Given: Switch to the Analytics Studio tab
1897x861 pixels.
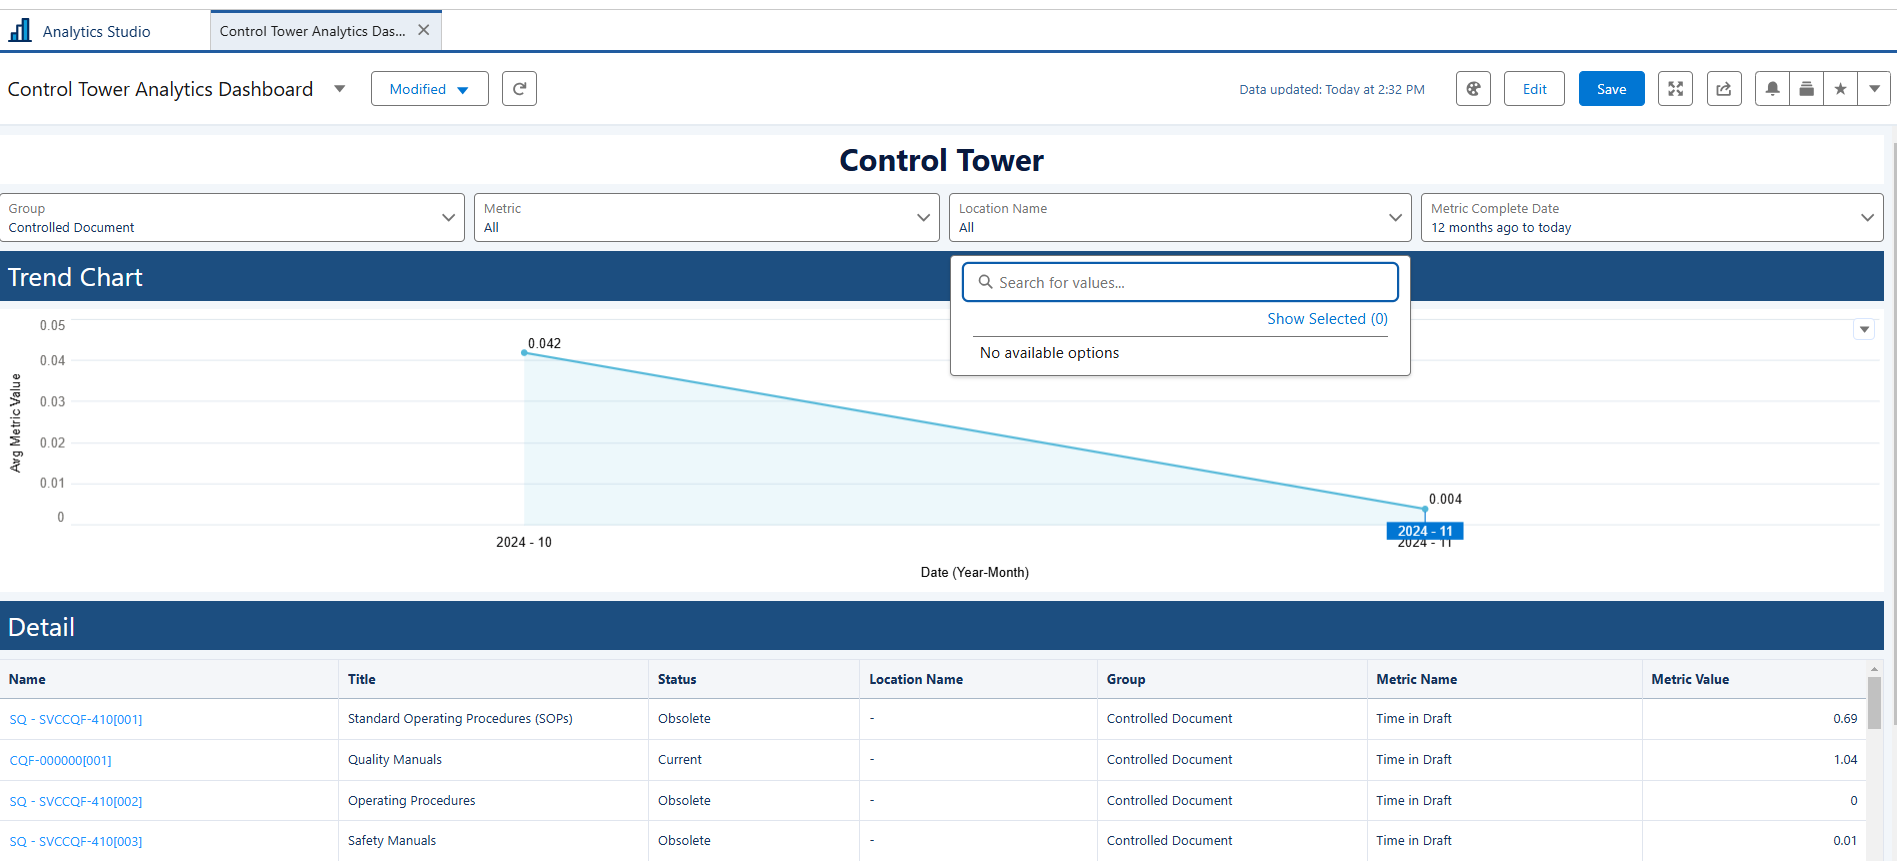Looking at the screenshot, I should click(96, 31).
